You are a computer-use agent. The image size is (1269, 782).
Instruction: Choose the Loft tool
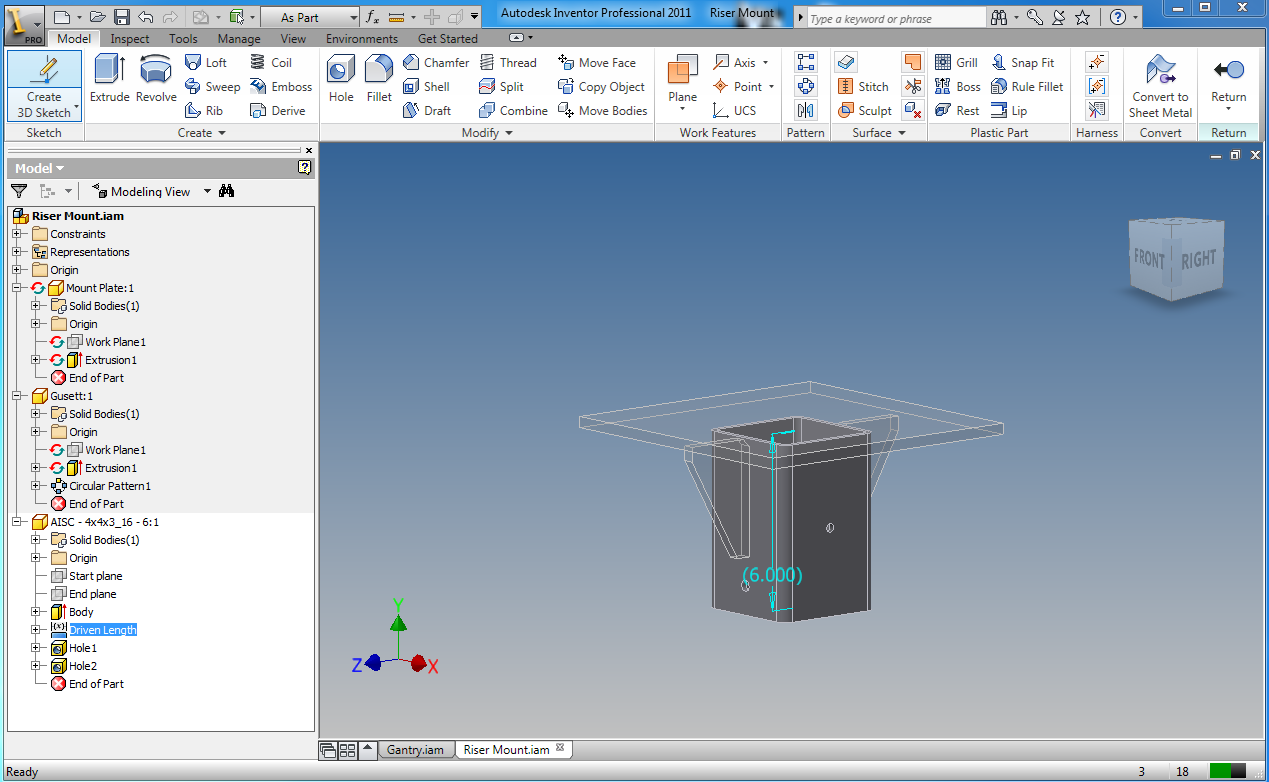206,62
